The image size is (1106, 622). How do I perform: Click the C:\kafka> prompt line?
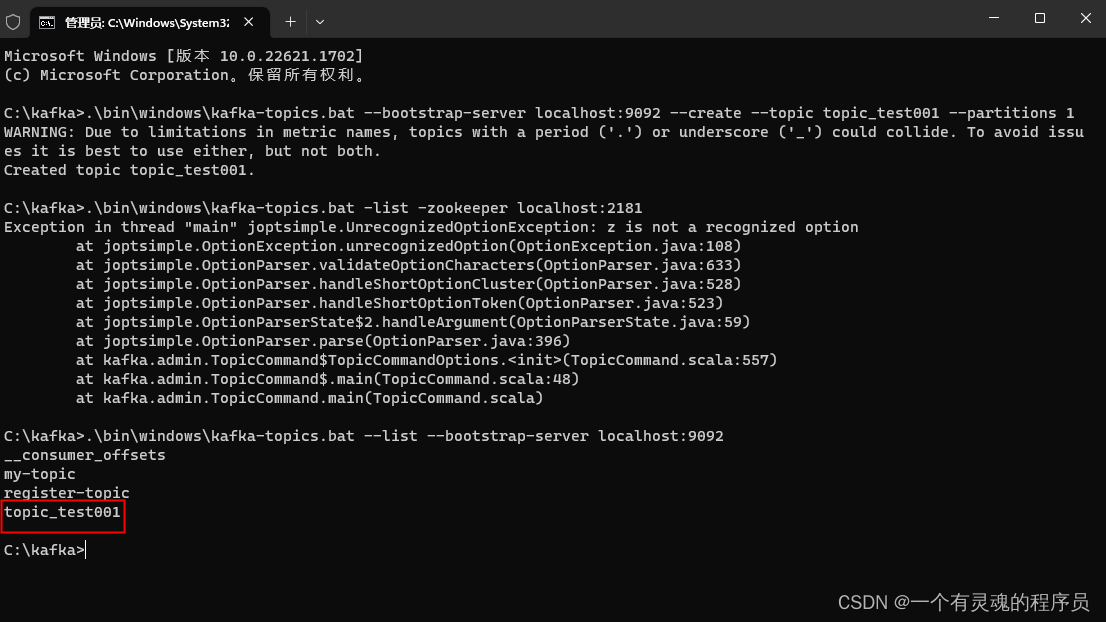(41, 550)
